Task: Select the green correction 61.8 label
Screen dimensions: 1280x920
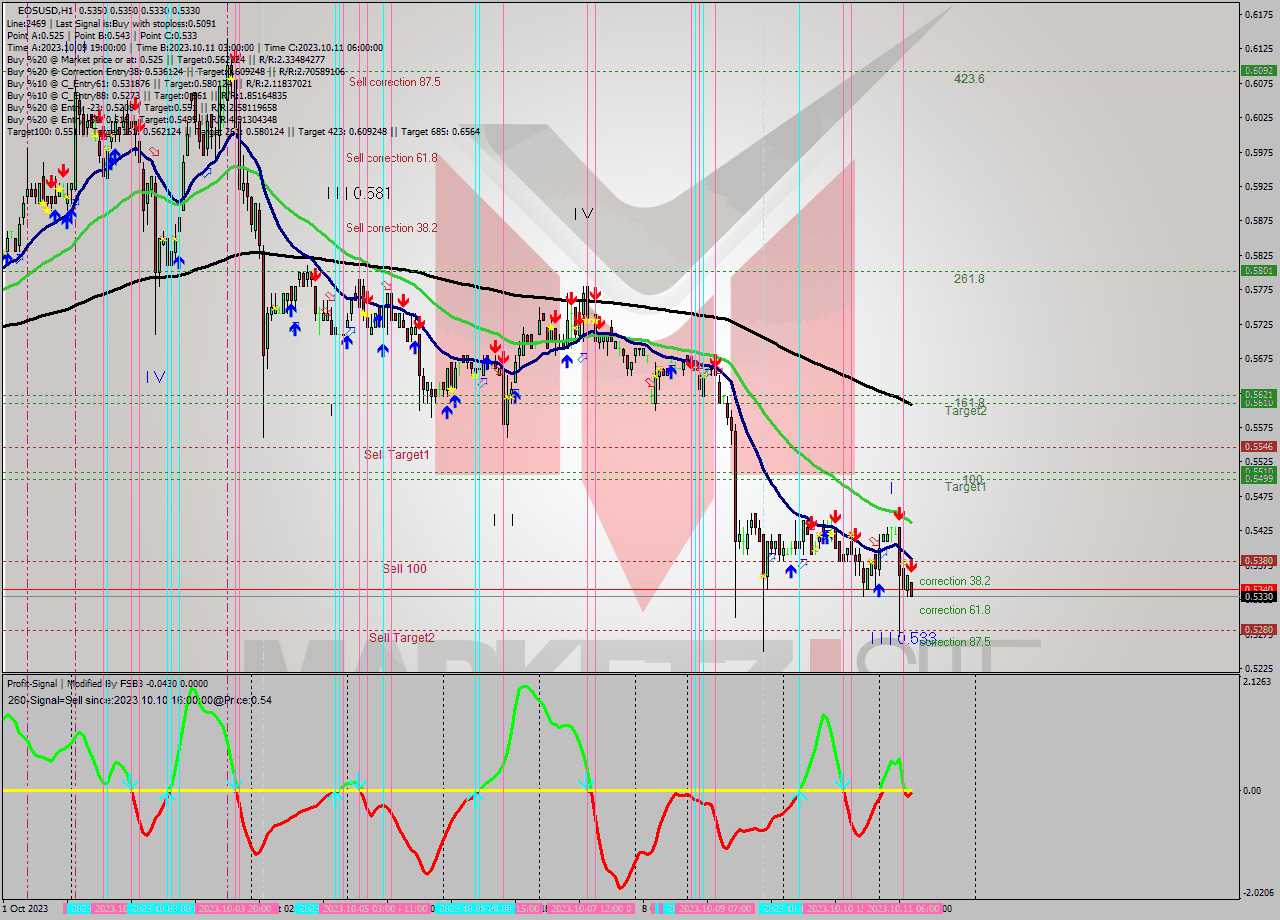Action: 954,610
